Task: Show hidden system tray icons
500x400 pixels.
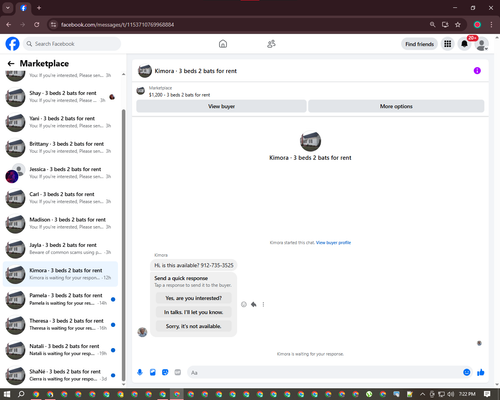Action: (422, 394)
